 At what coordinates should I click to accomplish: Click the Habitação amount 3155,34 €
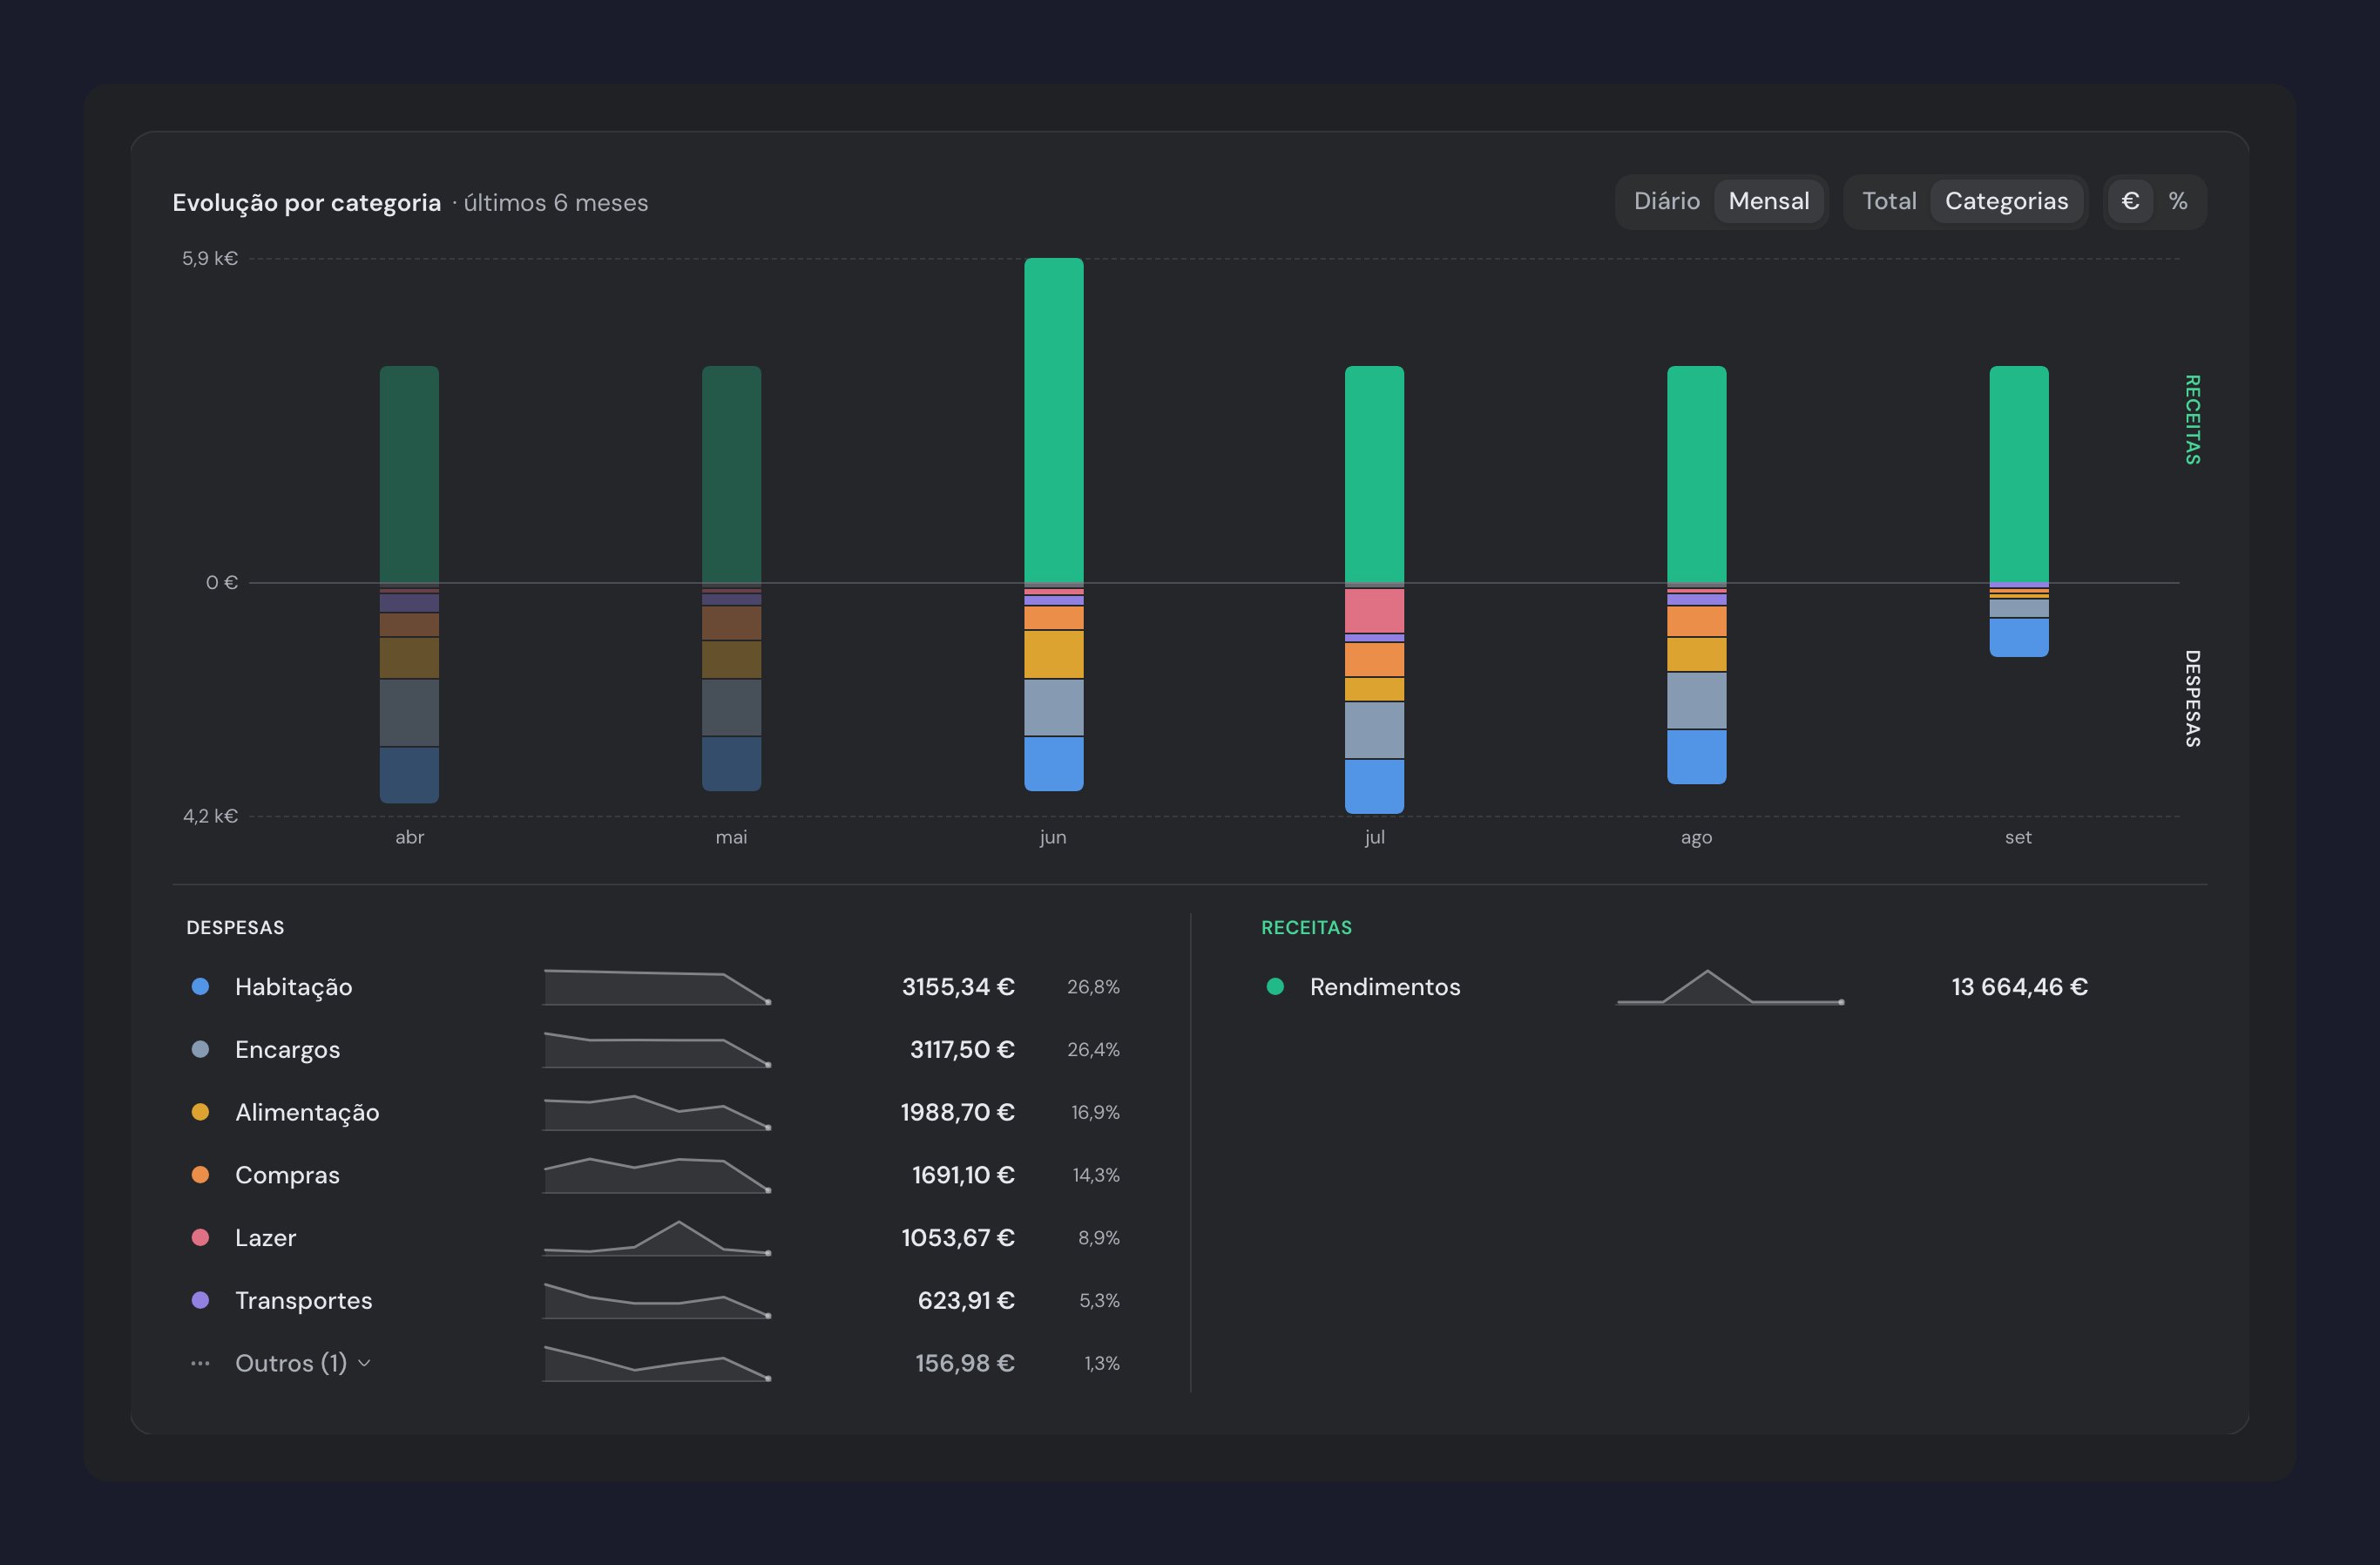958,987
